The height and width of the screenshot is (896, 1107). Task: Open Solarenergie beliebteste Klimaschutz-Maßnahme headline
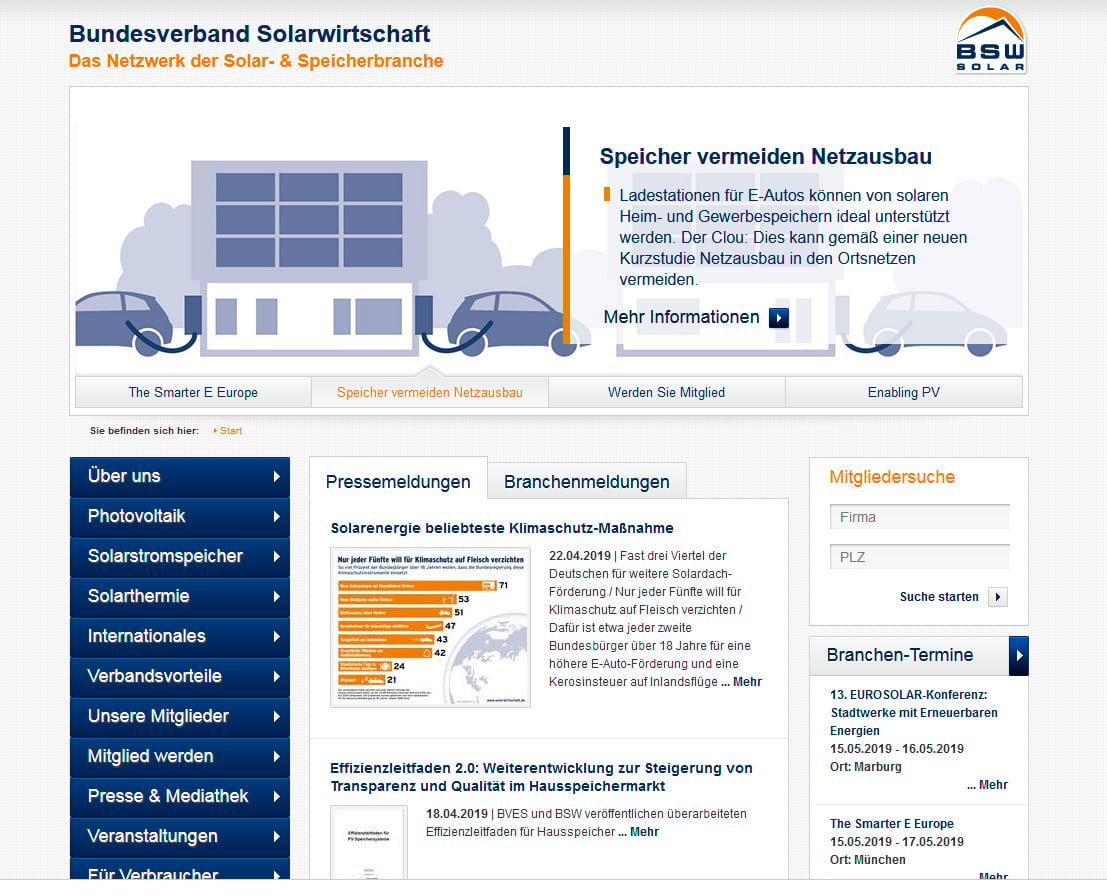tap(502, 528)
